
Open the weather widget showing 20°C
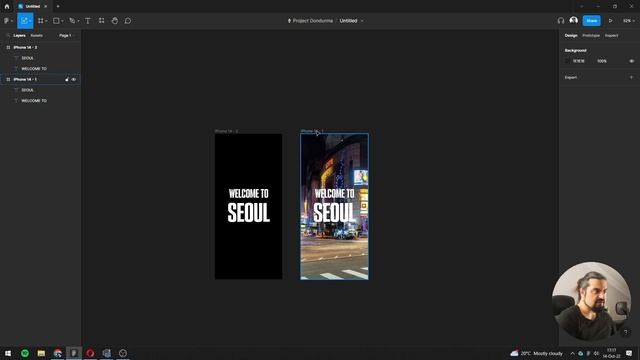click(537, 353)
